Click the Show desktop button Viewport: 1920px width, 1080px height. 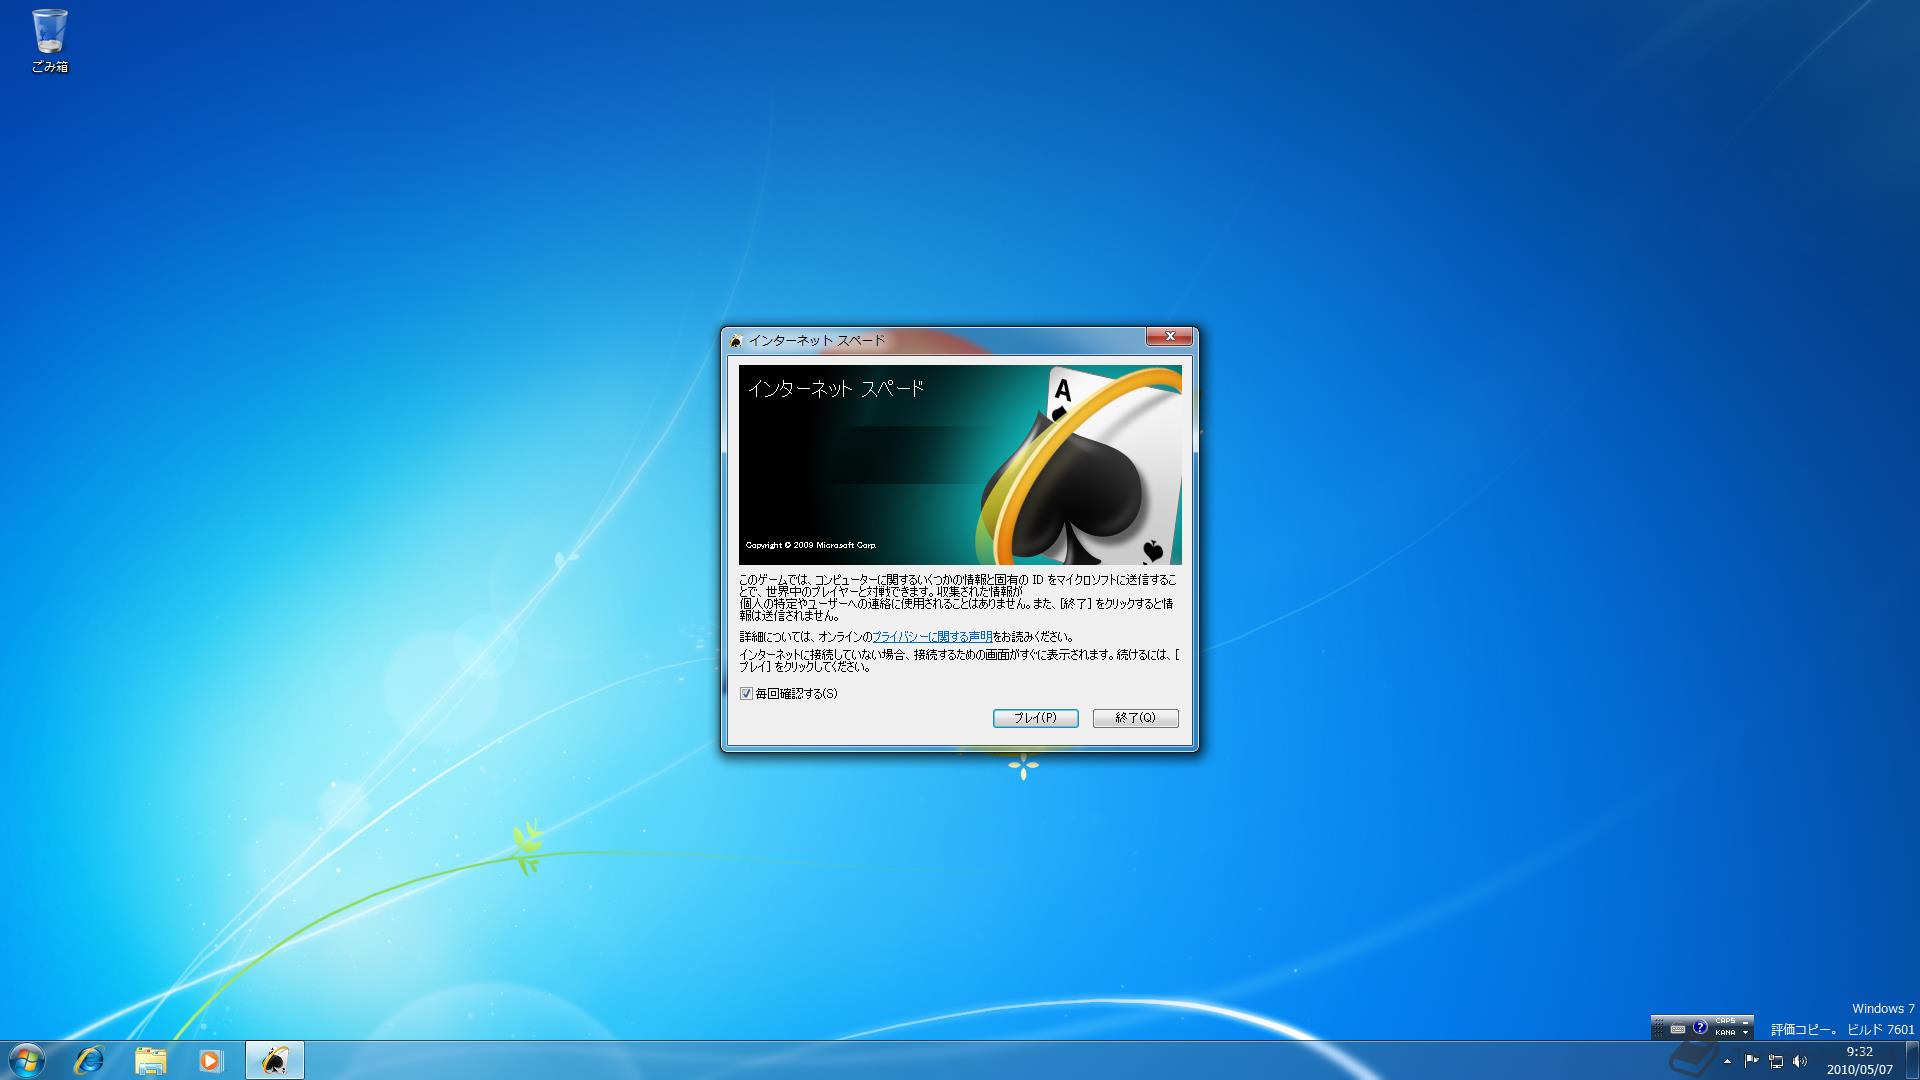click(x=1912, y=1060)
